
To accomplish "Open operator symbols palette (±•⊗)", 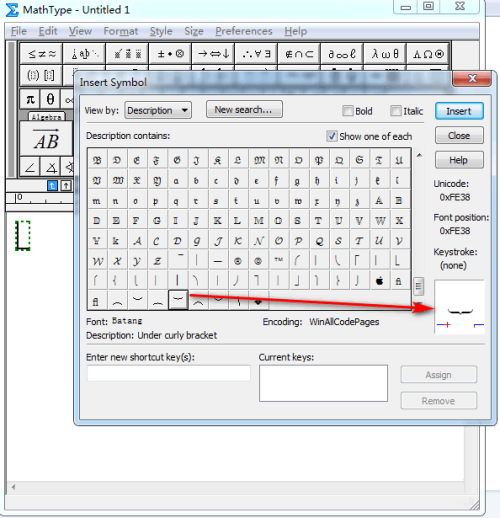I will 170,54.
